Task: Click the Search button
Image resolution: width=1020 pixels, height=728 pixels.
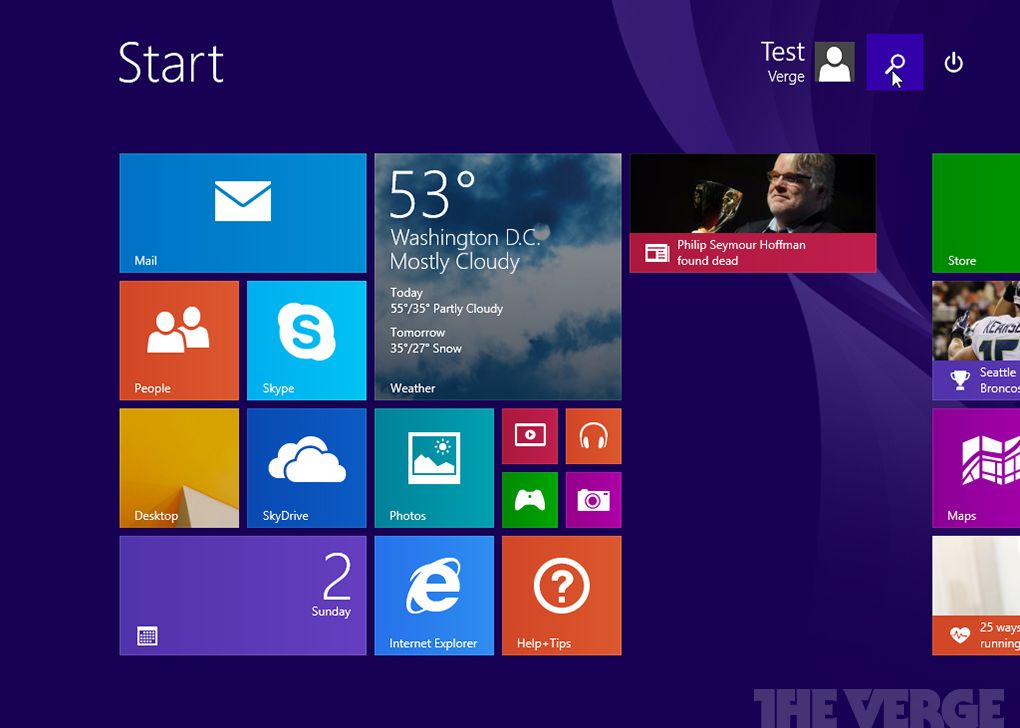Action: coord(894,62)
